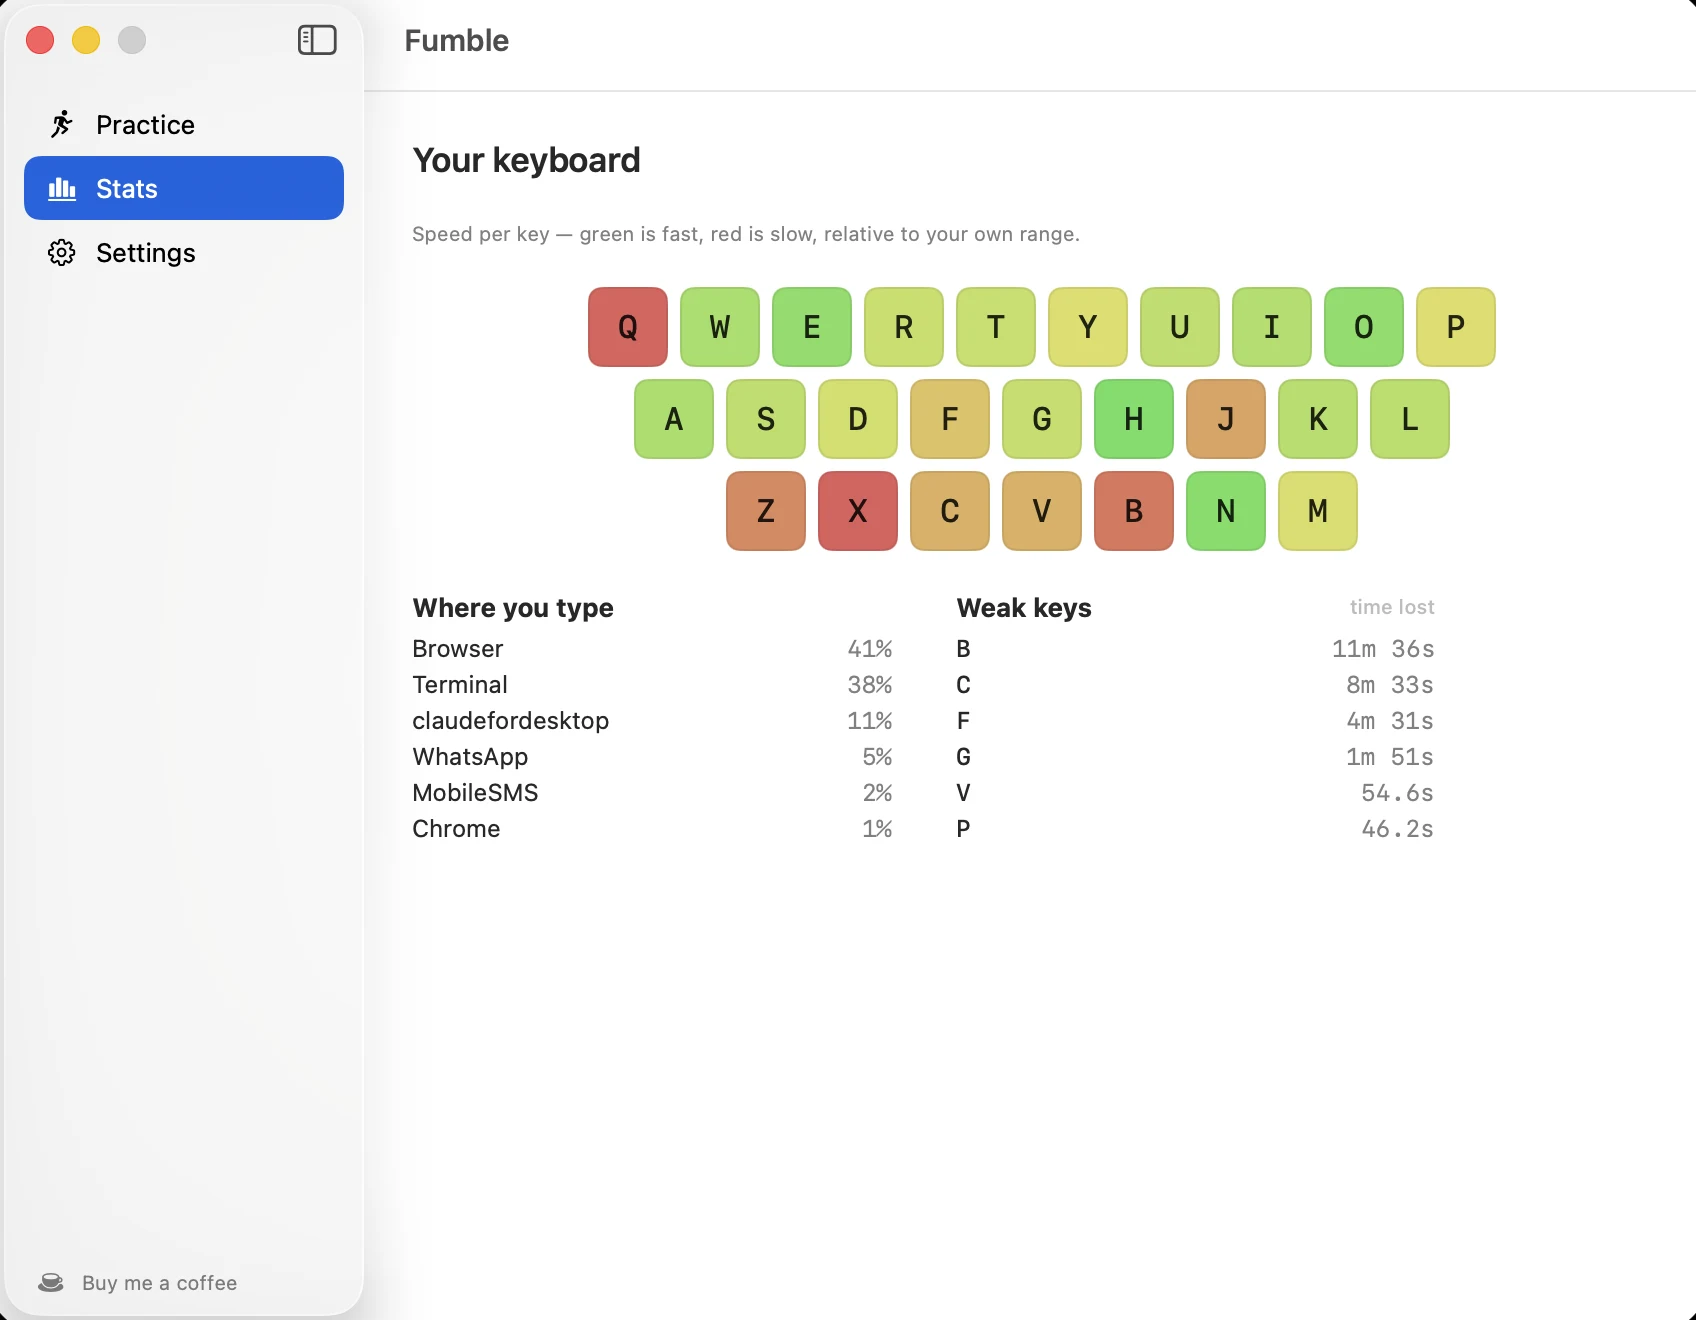The image size is (1696, 1320).
Task: Click the M key tile
Action: [1318, 511]
